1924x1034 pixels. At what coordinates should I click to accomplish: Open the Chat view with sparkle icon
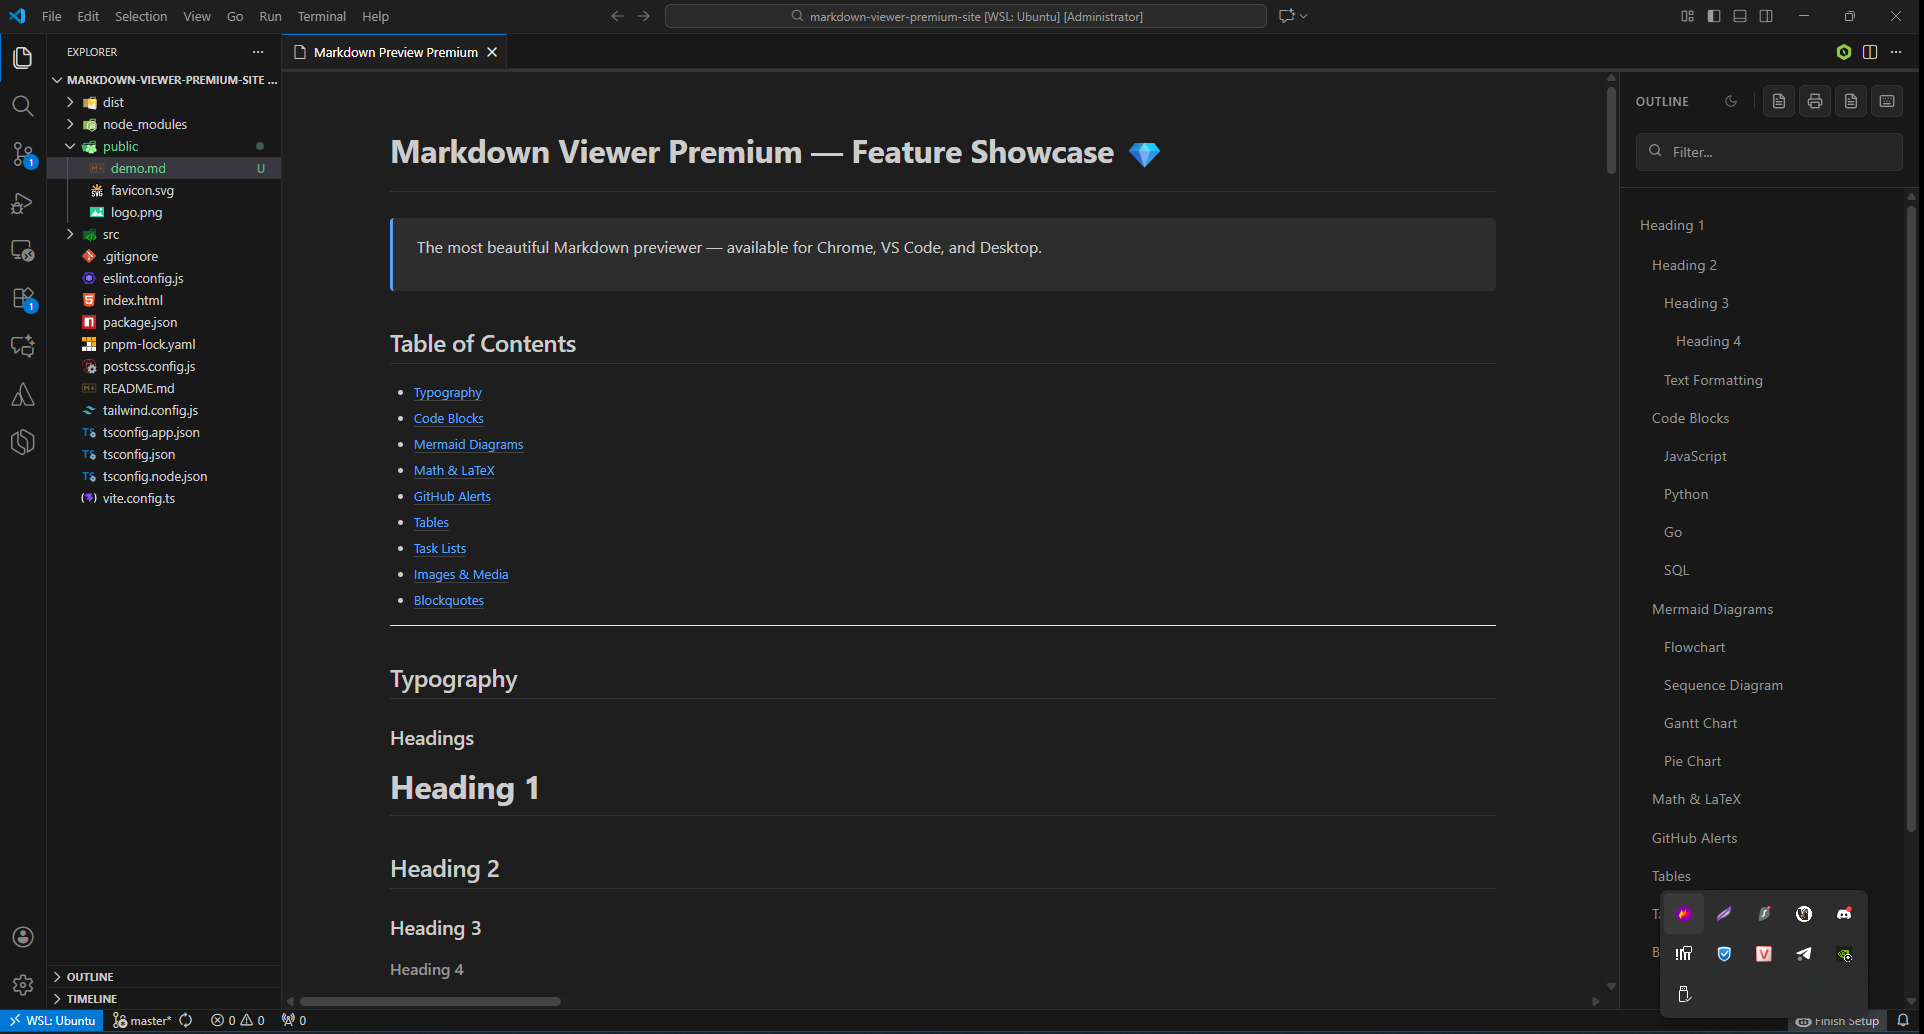pyautogui.click(x=23, y=346)
